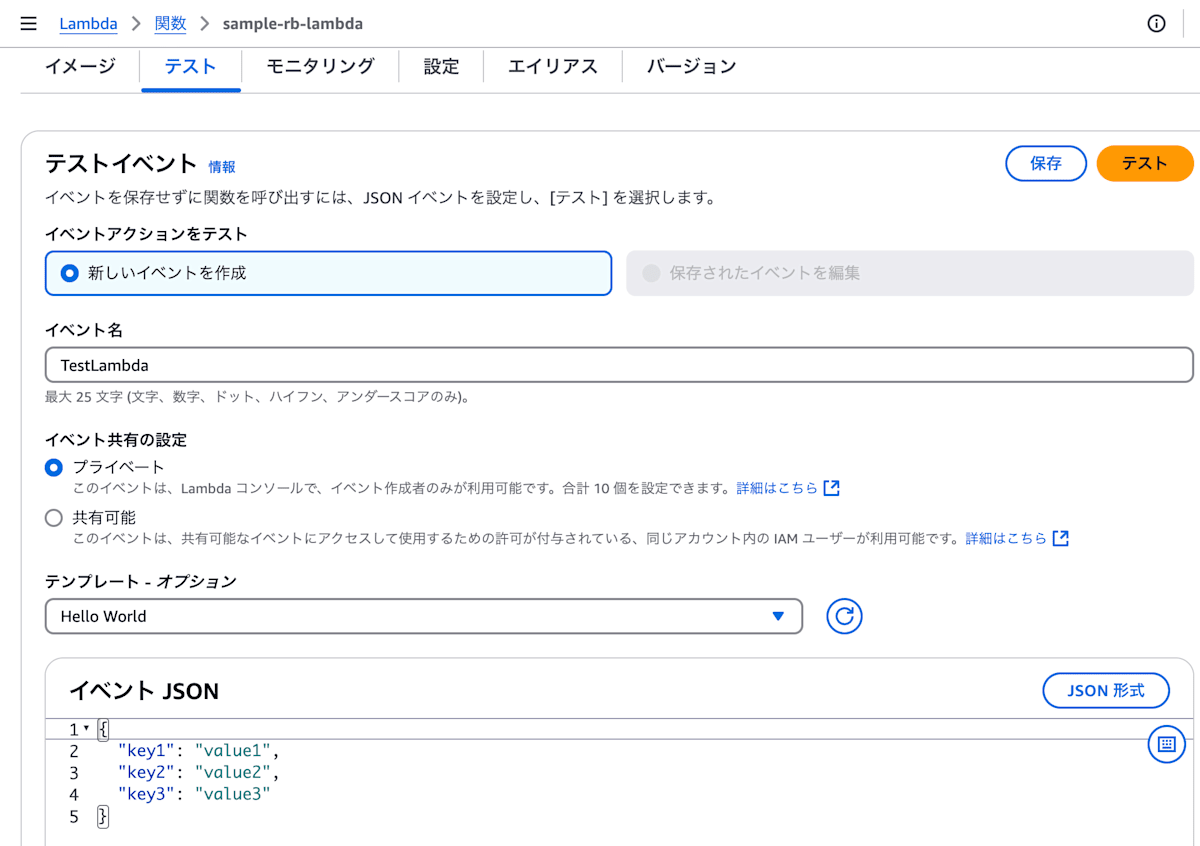Image resolution: width=1200 pixels, height=846 pixels.
Task: Open the Hello World template dropdown
Action: click(424, 616)
